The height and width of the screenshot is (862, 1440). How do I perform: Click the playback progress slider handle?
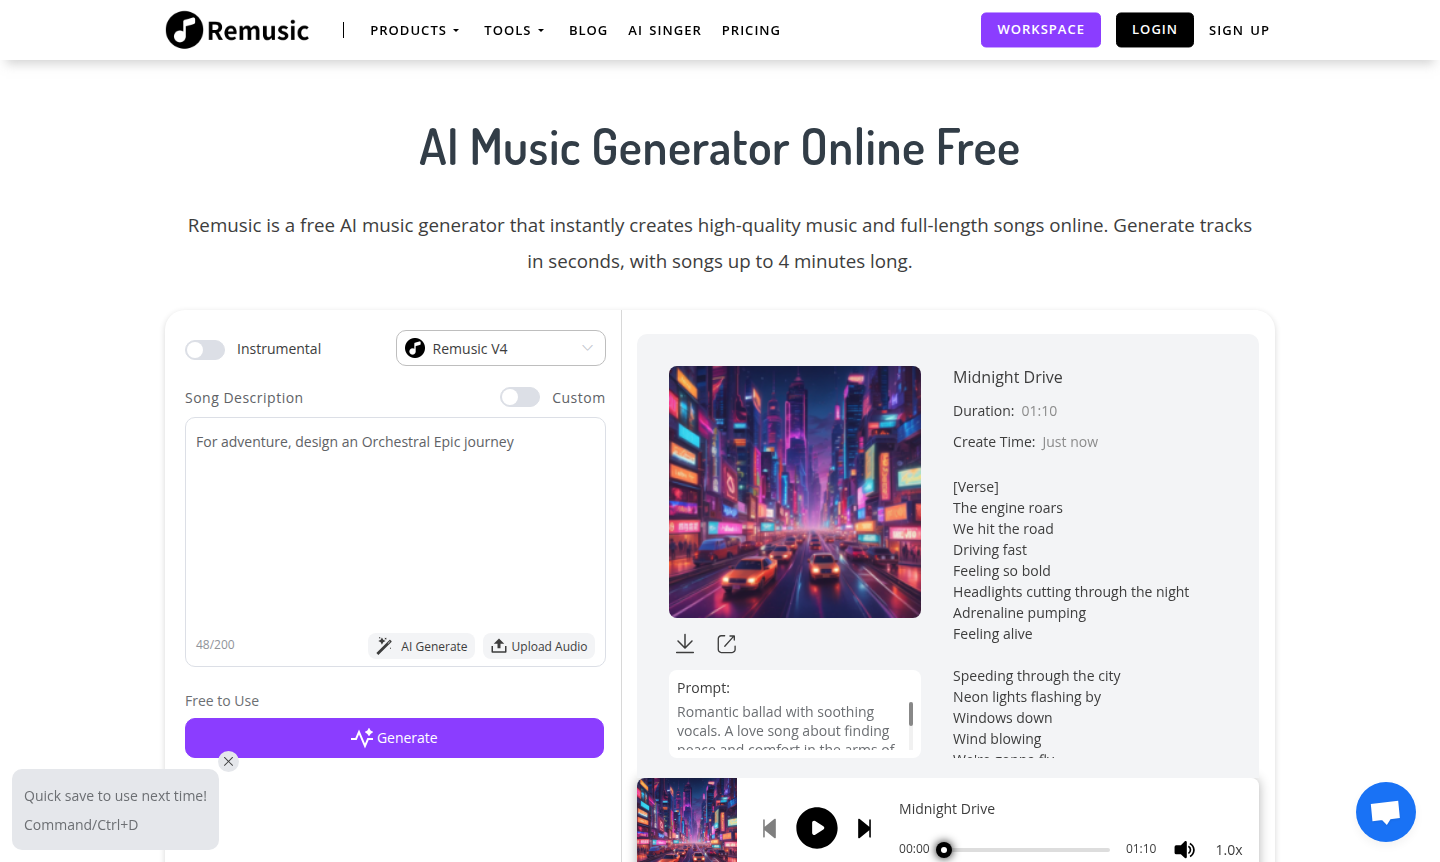(x=944, y=850)
